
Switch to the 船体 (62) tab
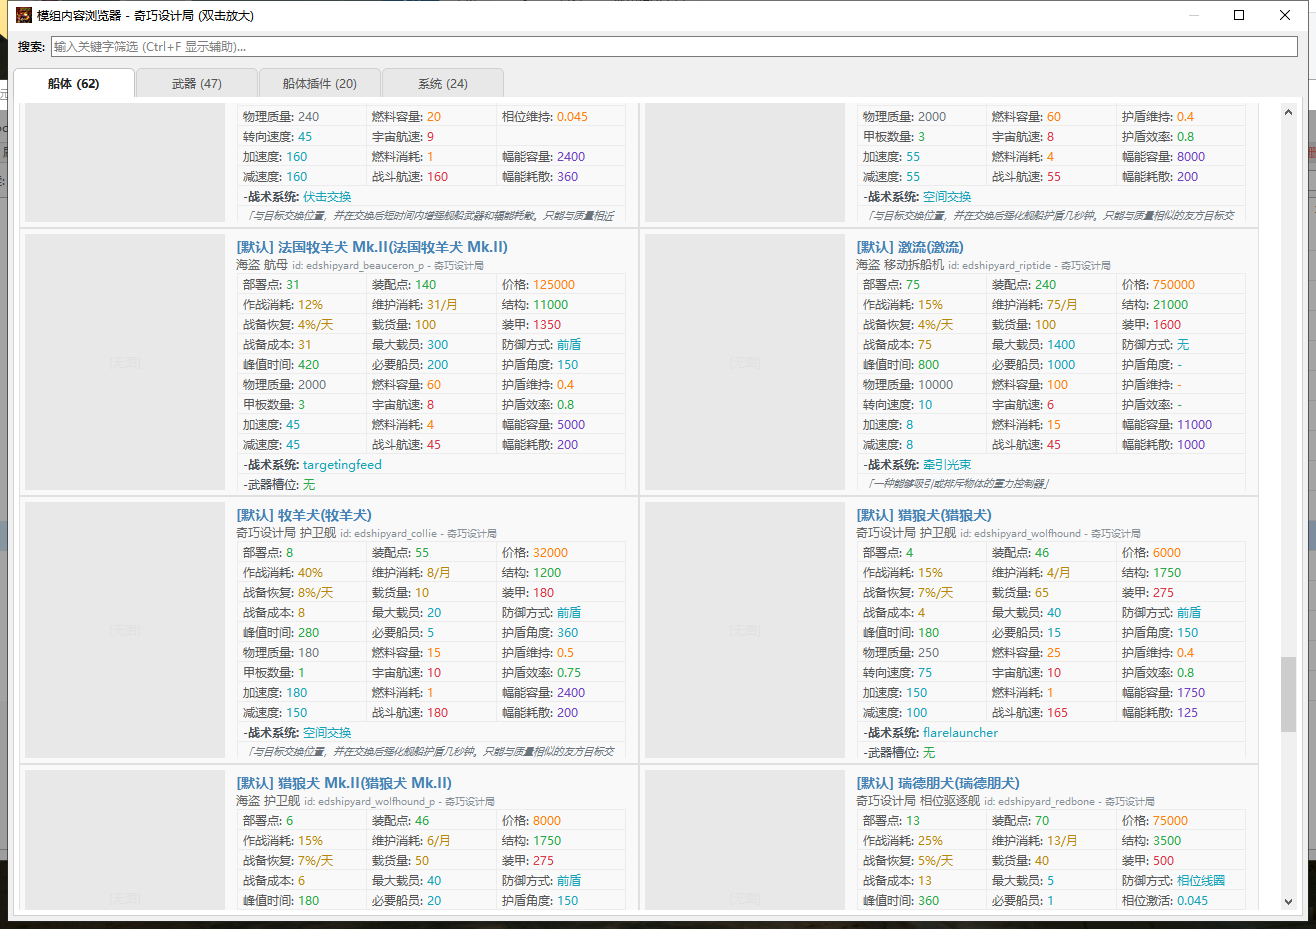point(74,83)
